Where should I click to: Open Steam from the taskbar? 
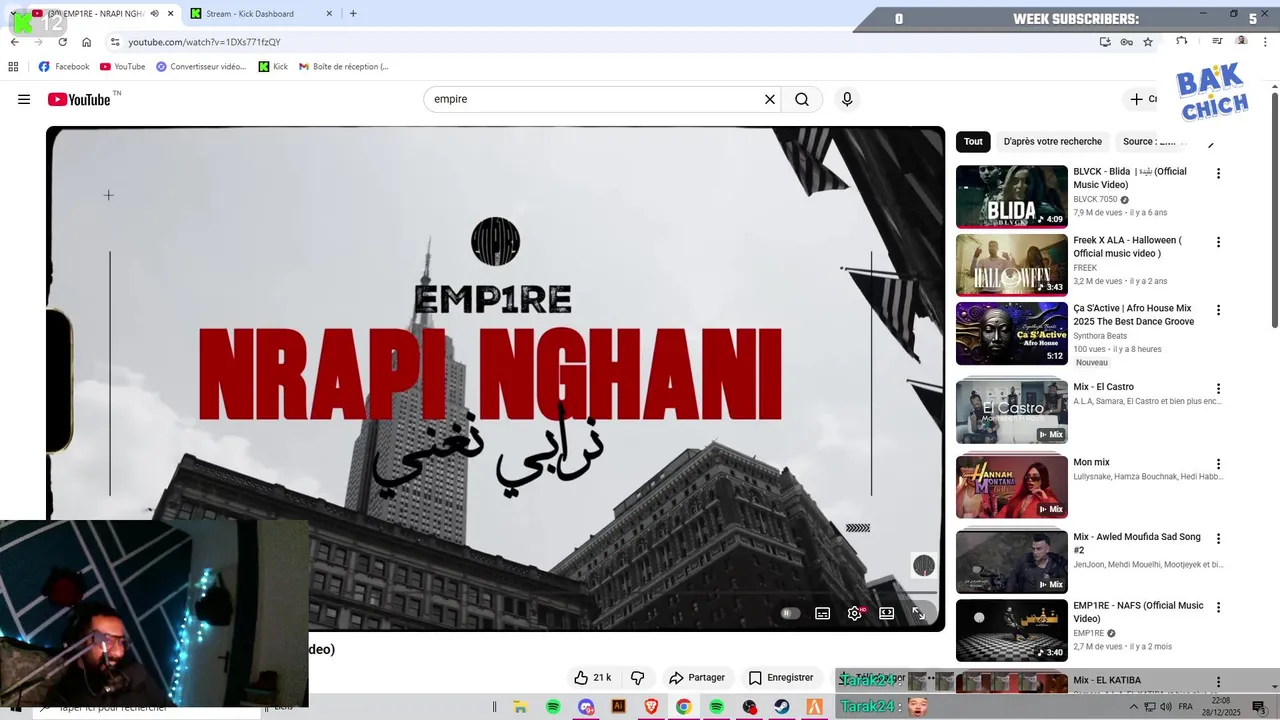782,707
